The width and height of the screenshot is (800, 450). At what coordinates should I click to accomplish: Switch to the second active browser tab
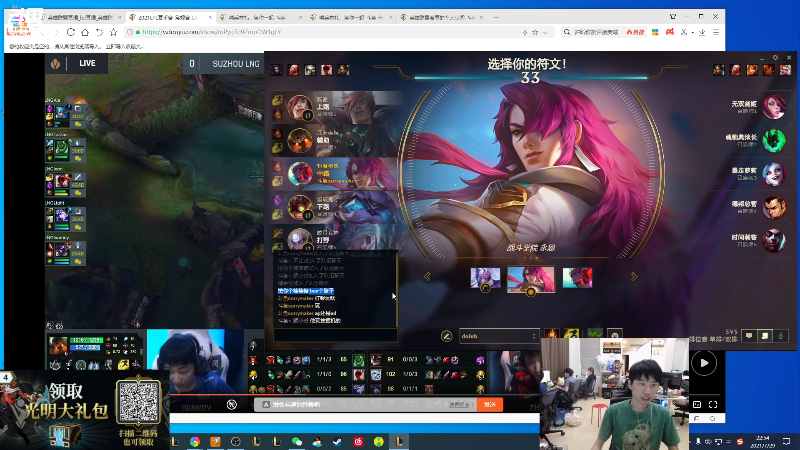tap(170, 17)
